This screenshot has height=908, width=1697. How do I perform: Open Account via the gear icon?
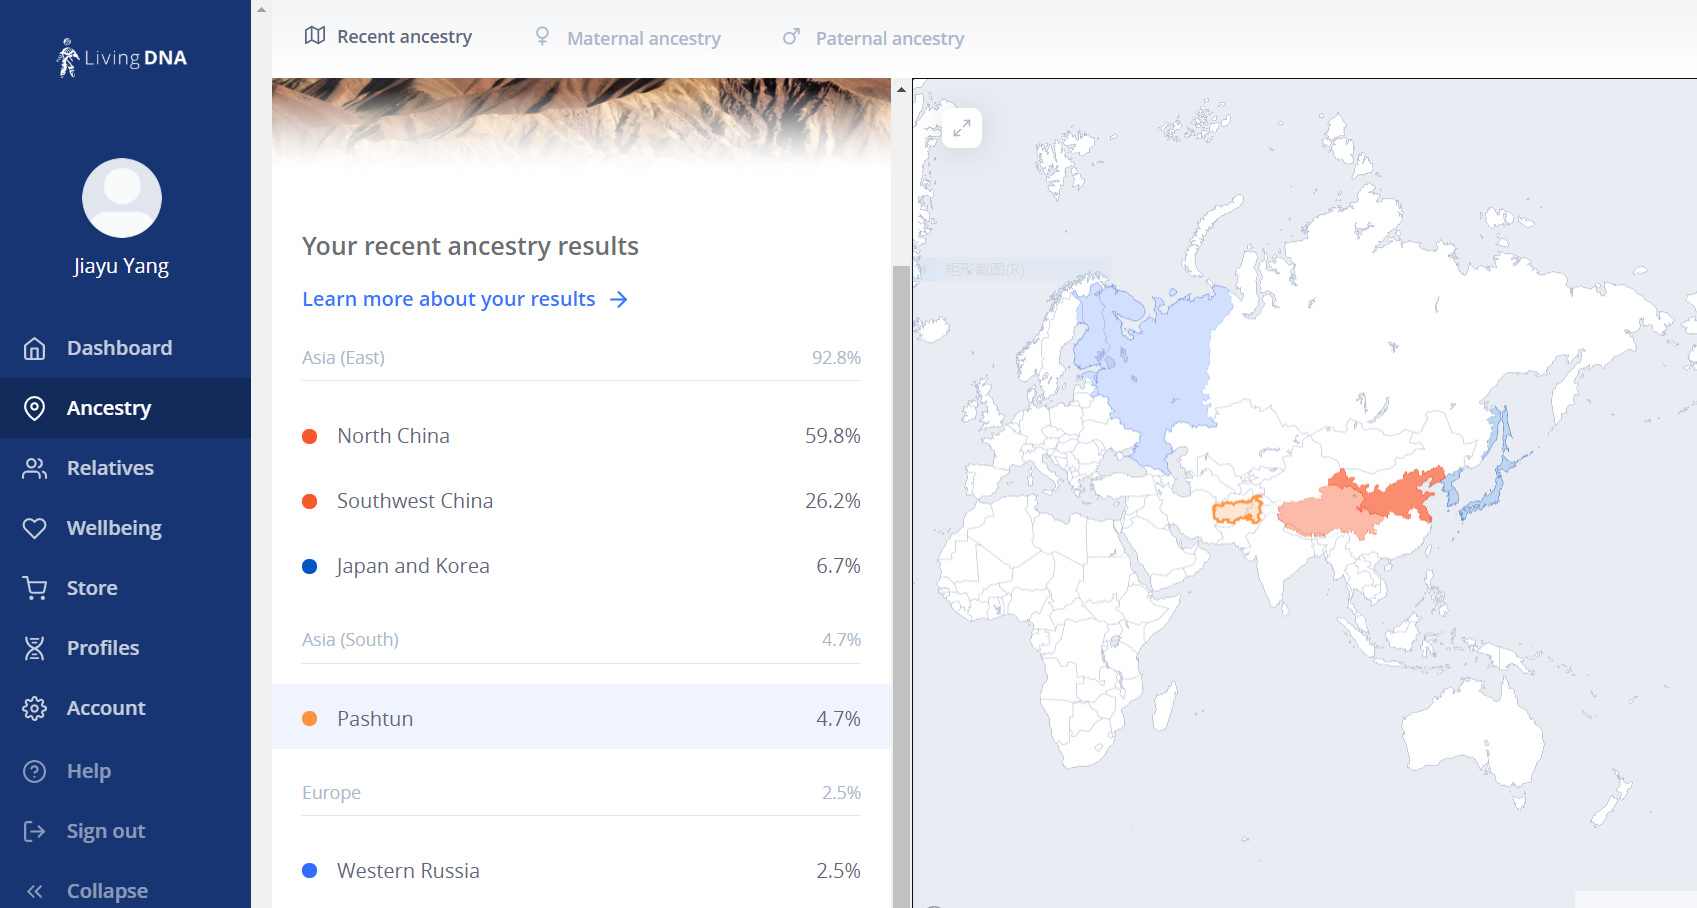click(35, 708)
